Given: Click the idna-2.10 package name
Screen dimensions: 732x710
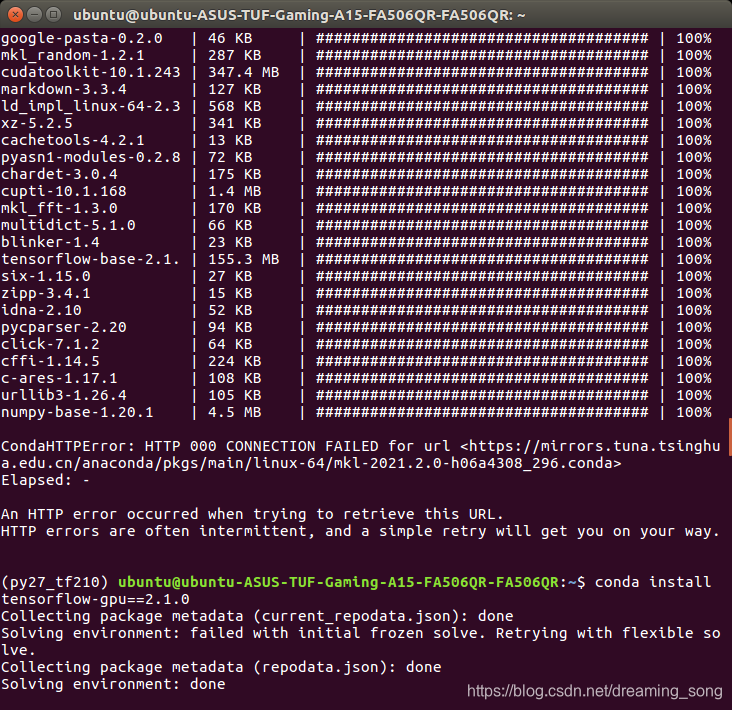Looking at the screenshot, I should click(42, 310).
